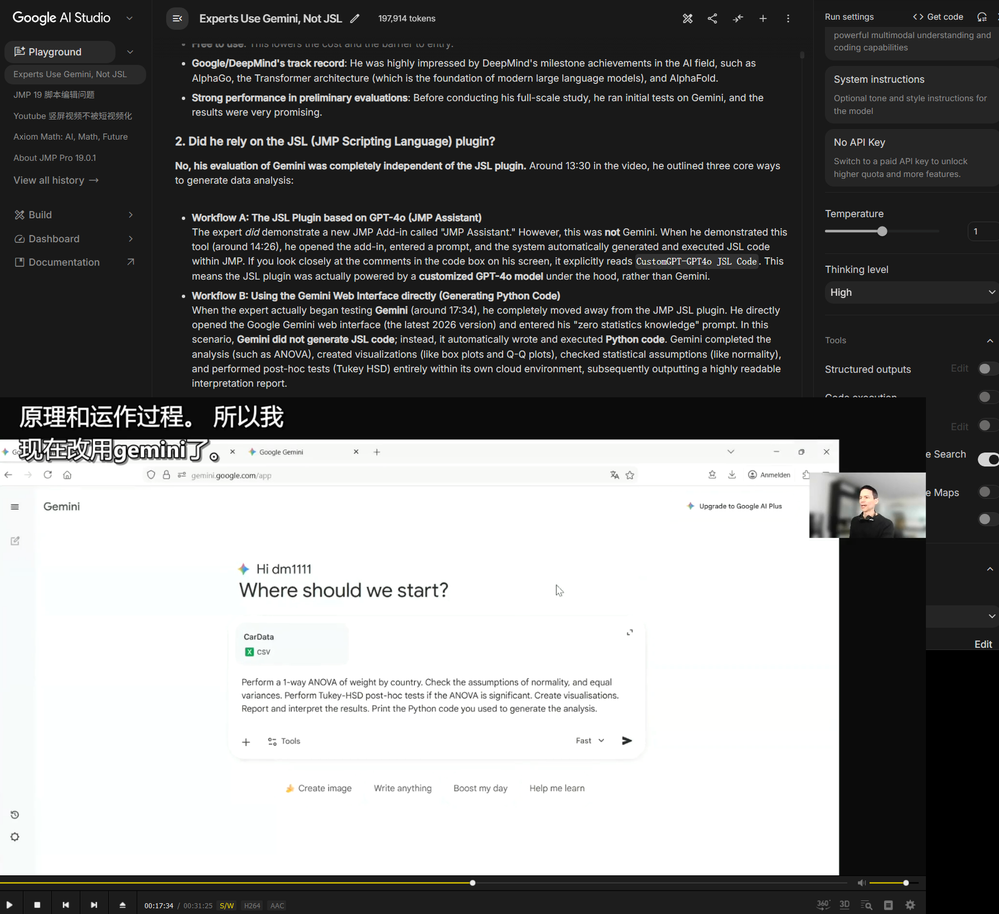The image size is (999, 914).
Task: Skip to previous track in player
Action: coord(66,904)
